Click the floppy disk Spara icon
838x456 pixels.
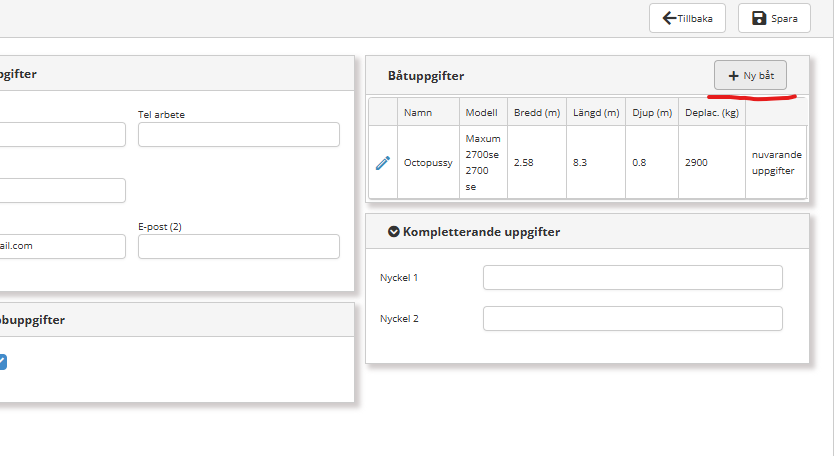click(759, 18)
